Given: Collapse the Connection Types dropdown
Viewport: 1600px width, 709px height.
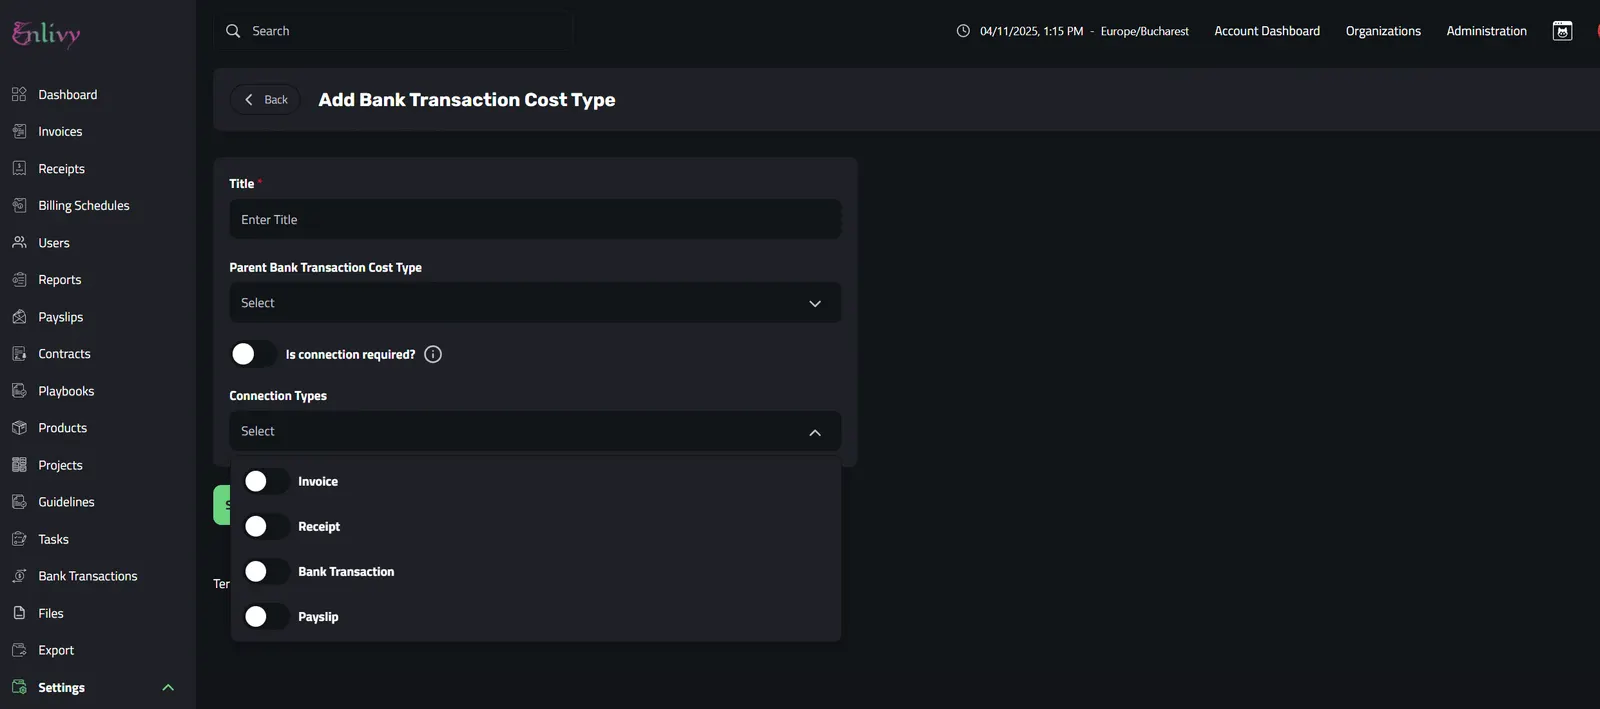Looking at the screenshot, I should click(x=815, y=432).
